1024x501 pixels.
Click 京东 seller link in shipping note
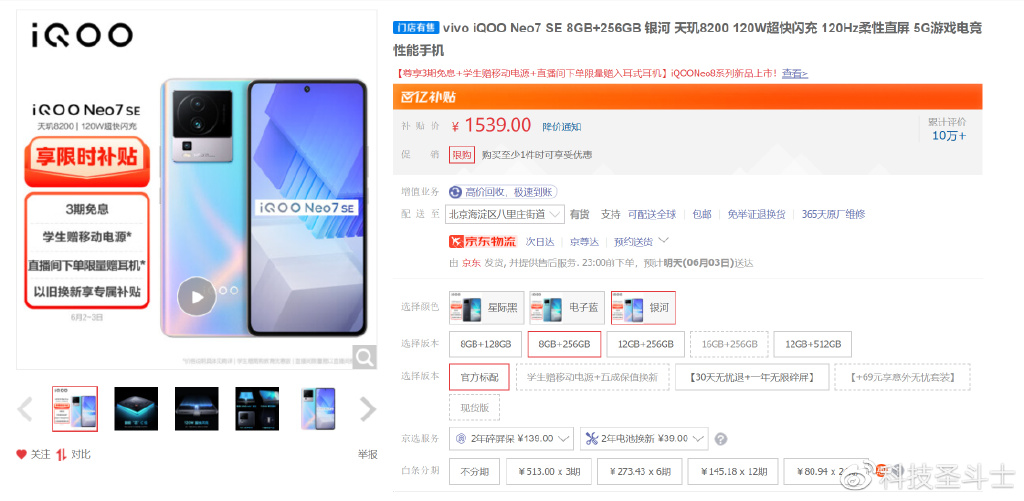click(x=471, y=263)
